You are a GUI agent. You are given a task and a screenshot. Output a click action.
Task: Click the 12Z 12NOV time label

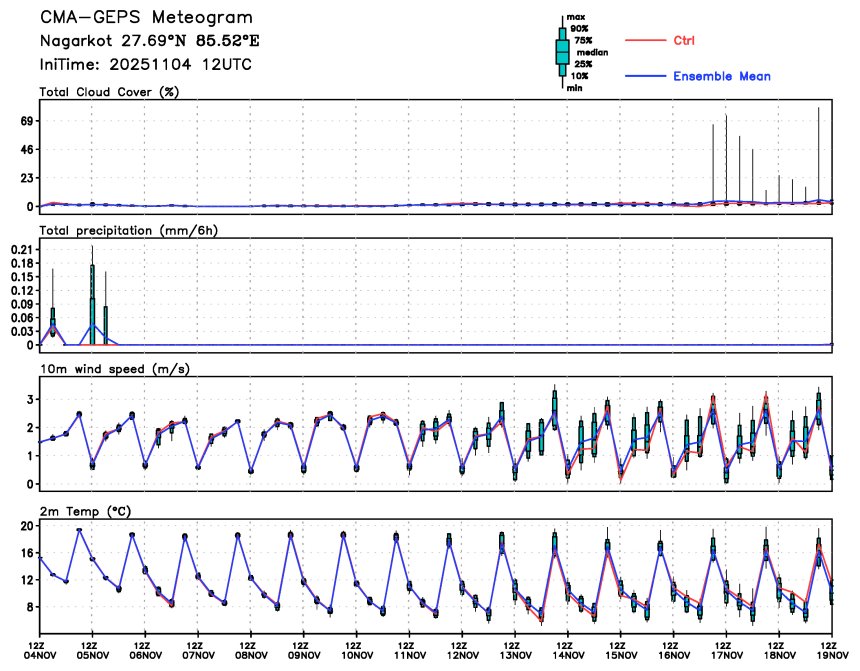(462, 650)
